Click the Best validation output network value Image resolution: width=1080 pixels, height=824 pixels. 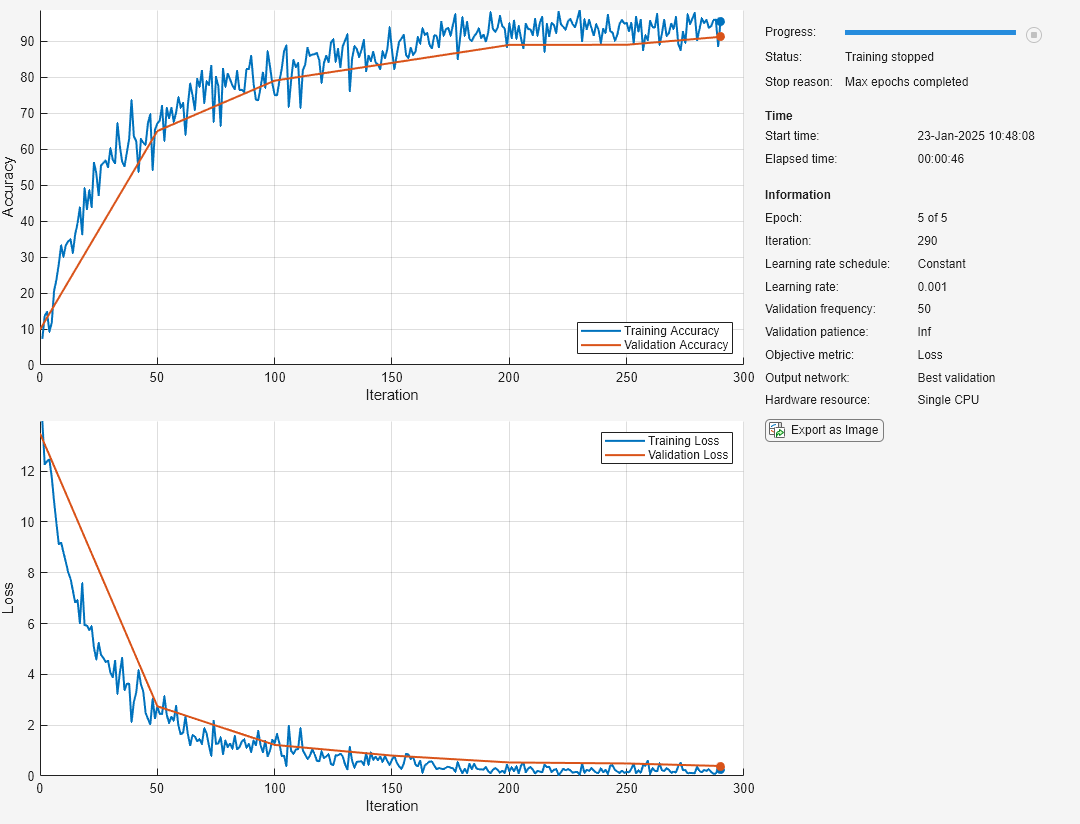956,378
